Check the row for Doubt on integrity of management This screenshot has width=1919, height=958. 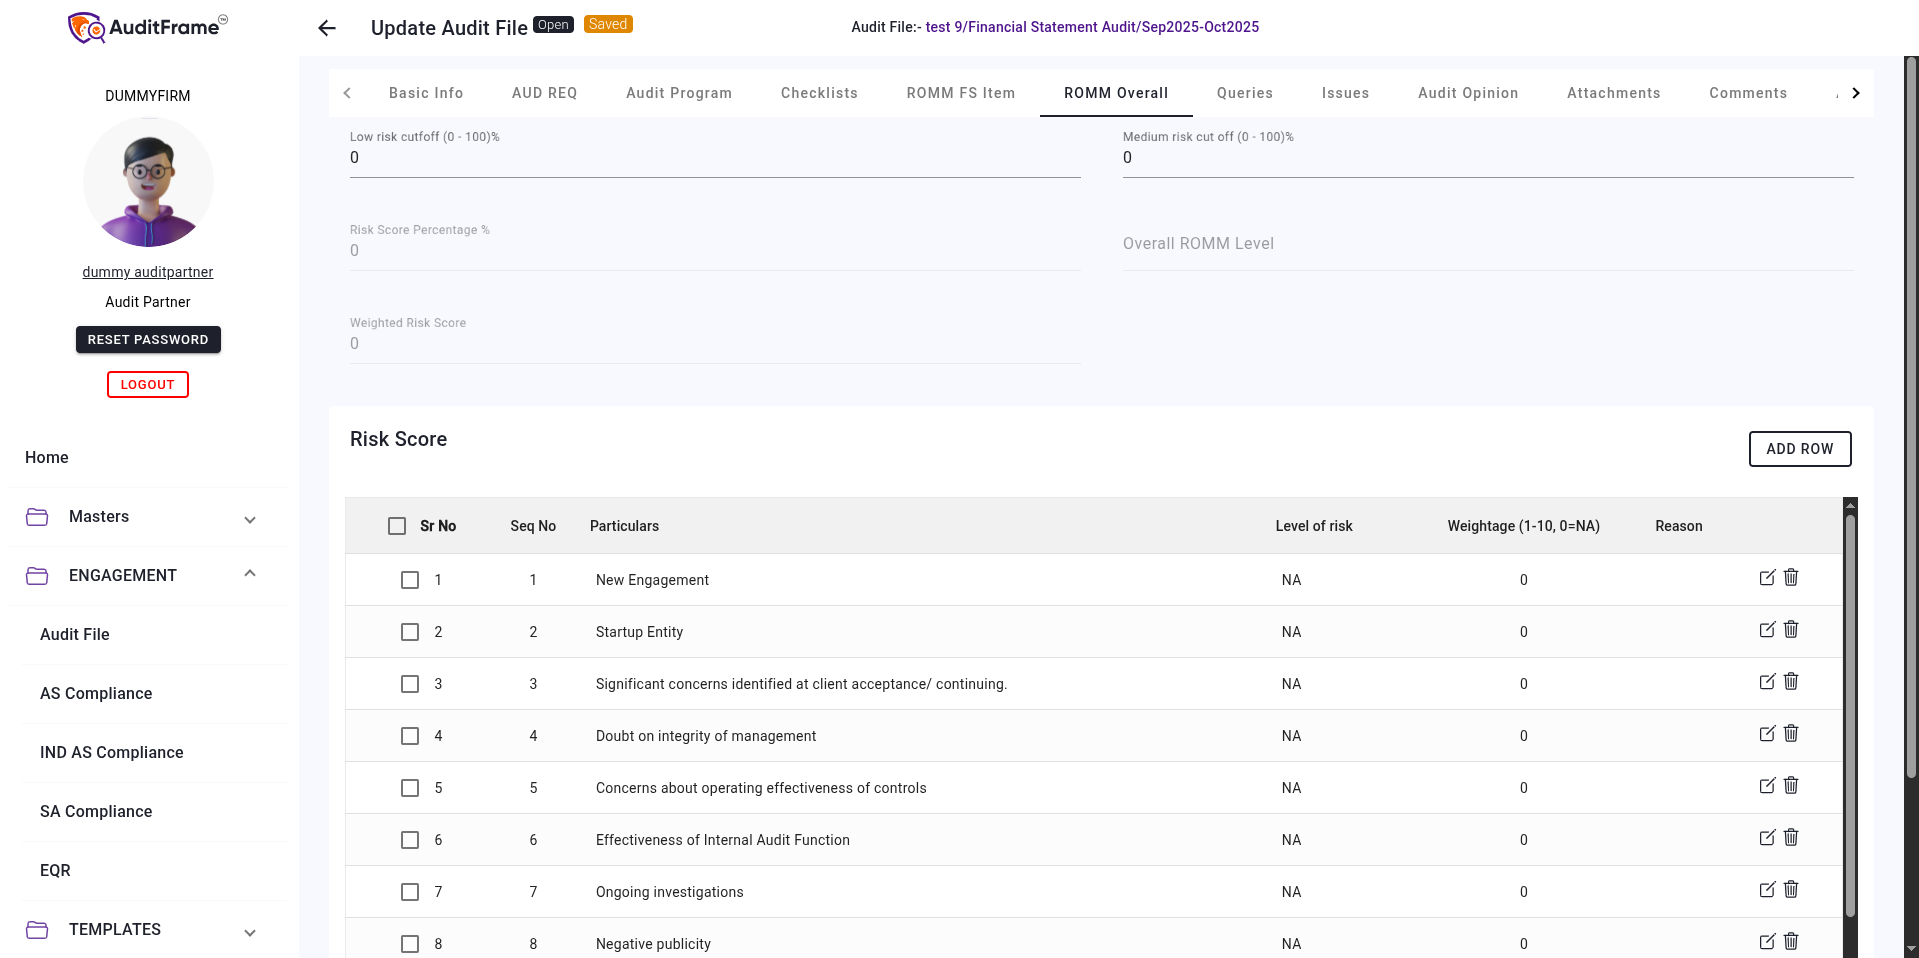[x=409, y=736]
